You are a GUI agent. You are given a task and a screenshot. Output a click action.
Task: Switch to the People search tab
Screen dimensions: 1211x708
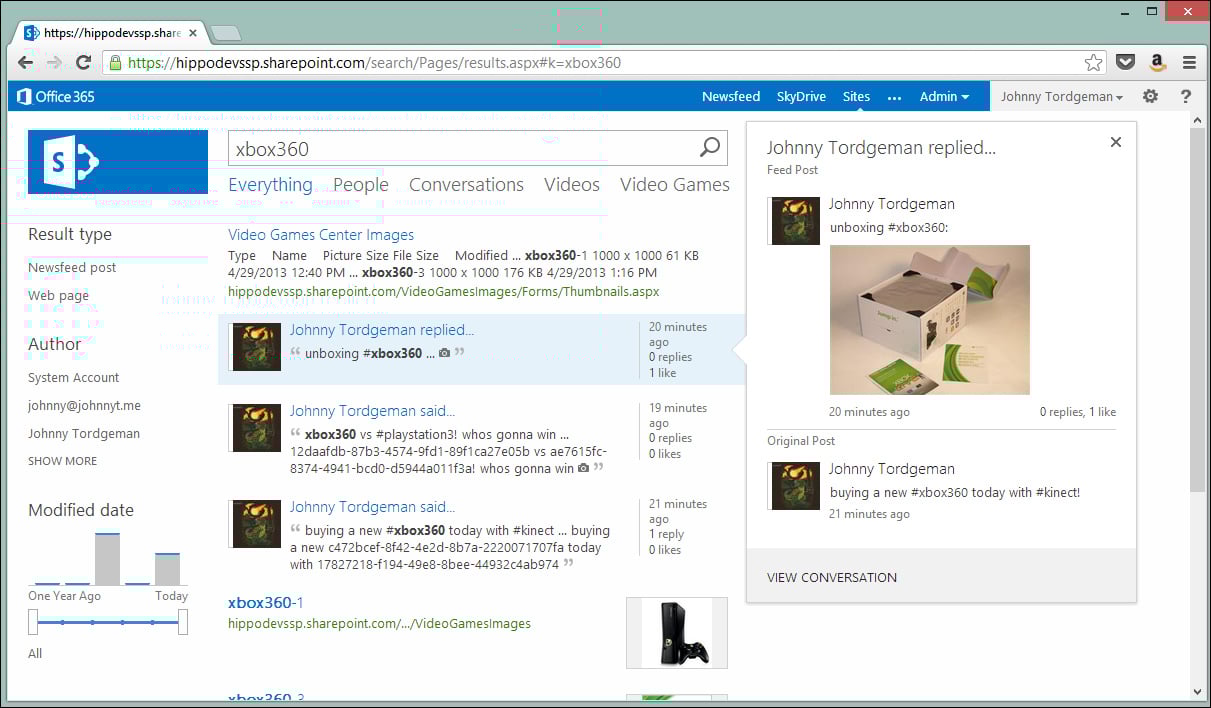click(x=361, y=185)
